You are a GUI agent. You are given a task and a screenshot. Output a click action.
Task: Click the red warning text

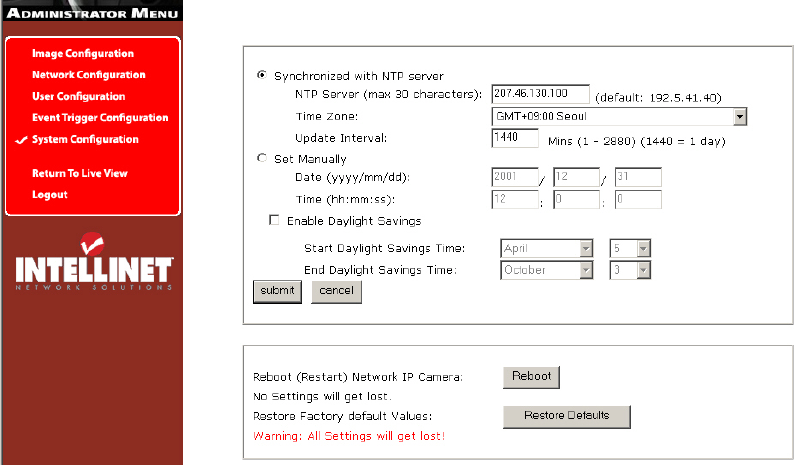tap(349, 436)
